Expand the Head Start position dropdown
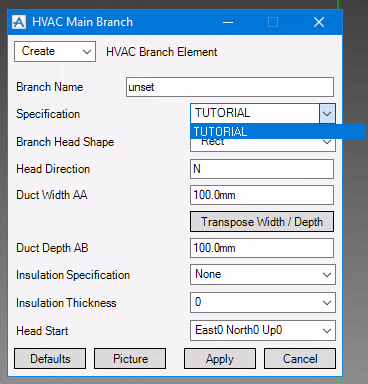Screen dimensions: 368x384 click(x=263, y=330)
